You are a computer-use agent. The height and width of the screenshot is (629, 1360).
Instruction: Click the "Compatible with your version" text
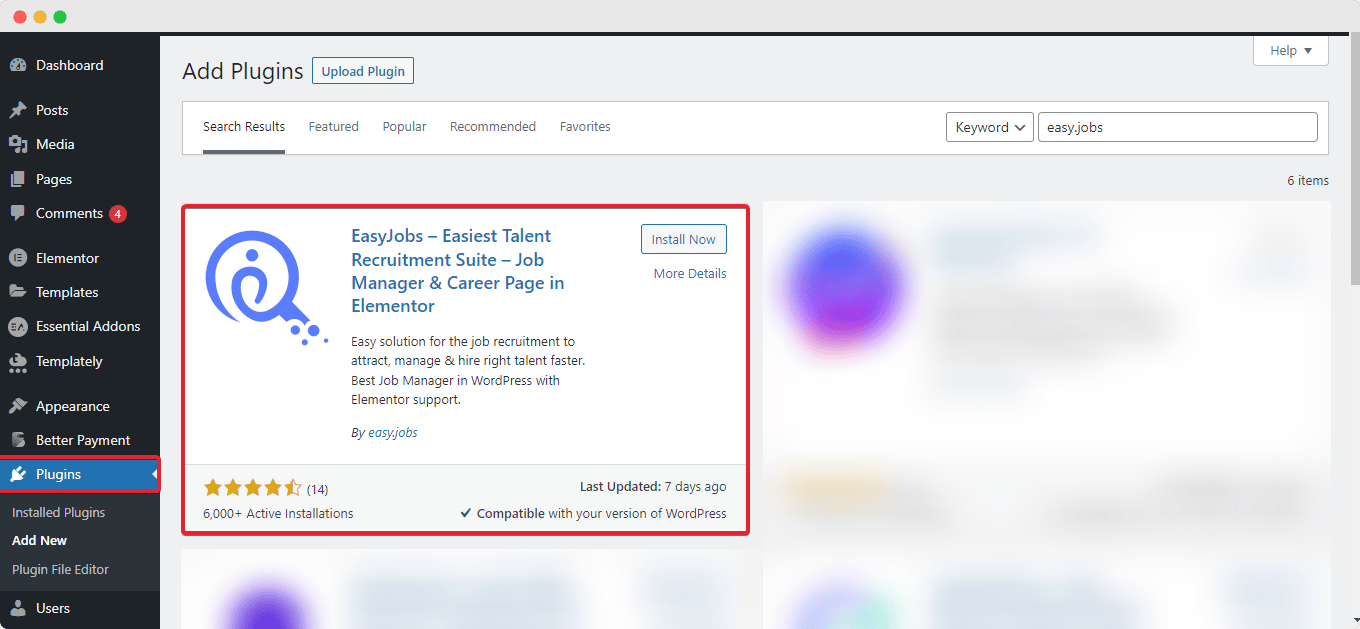(593, 513)
